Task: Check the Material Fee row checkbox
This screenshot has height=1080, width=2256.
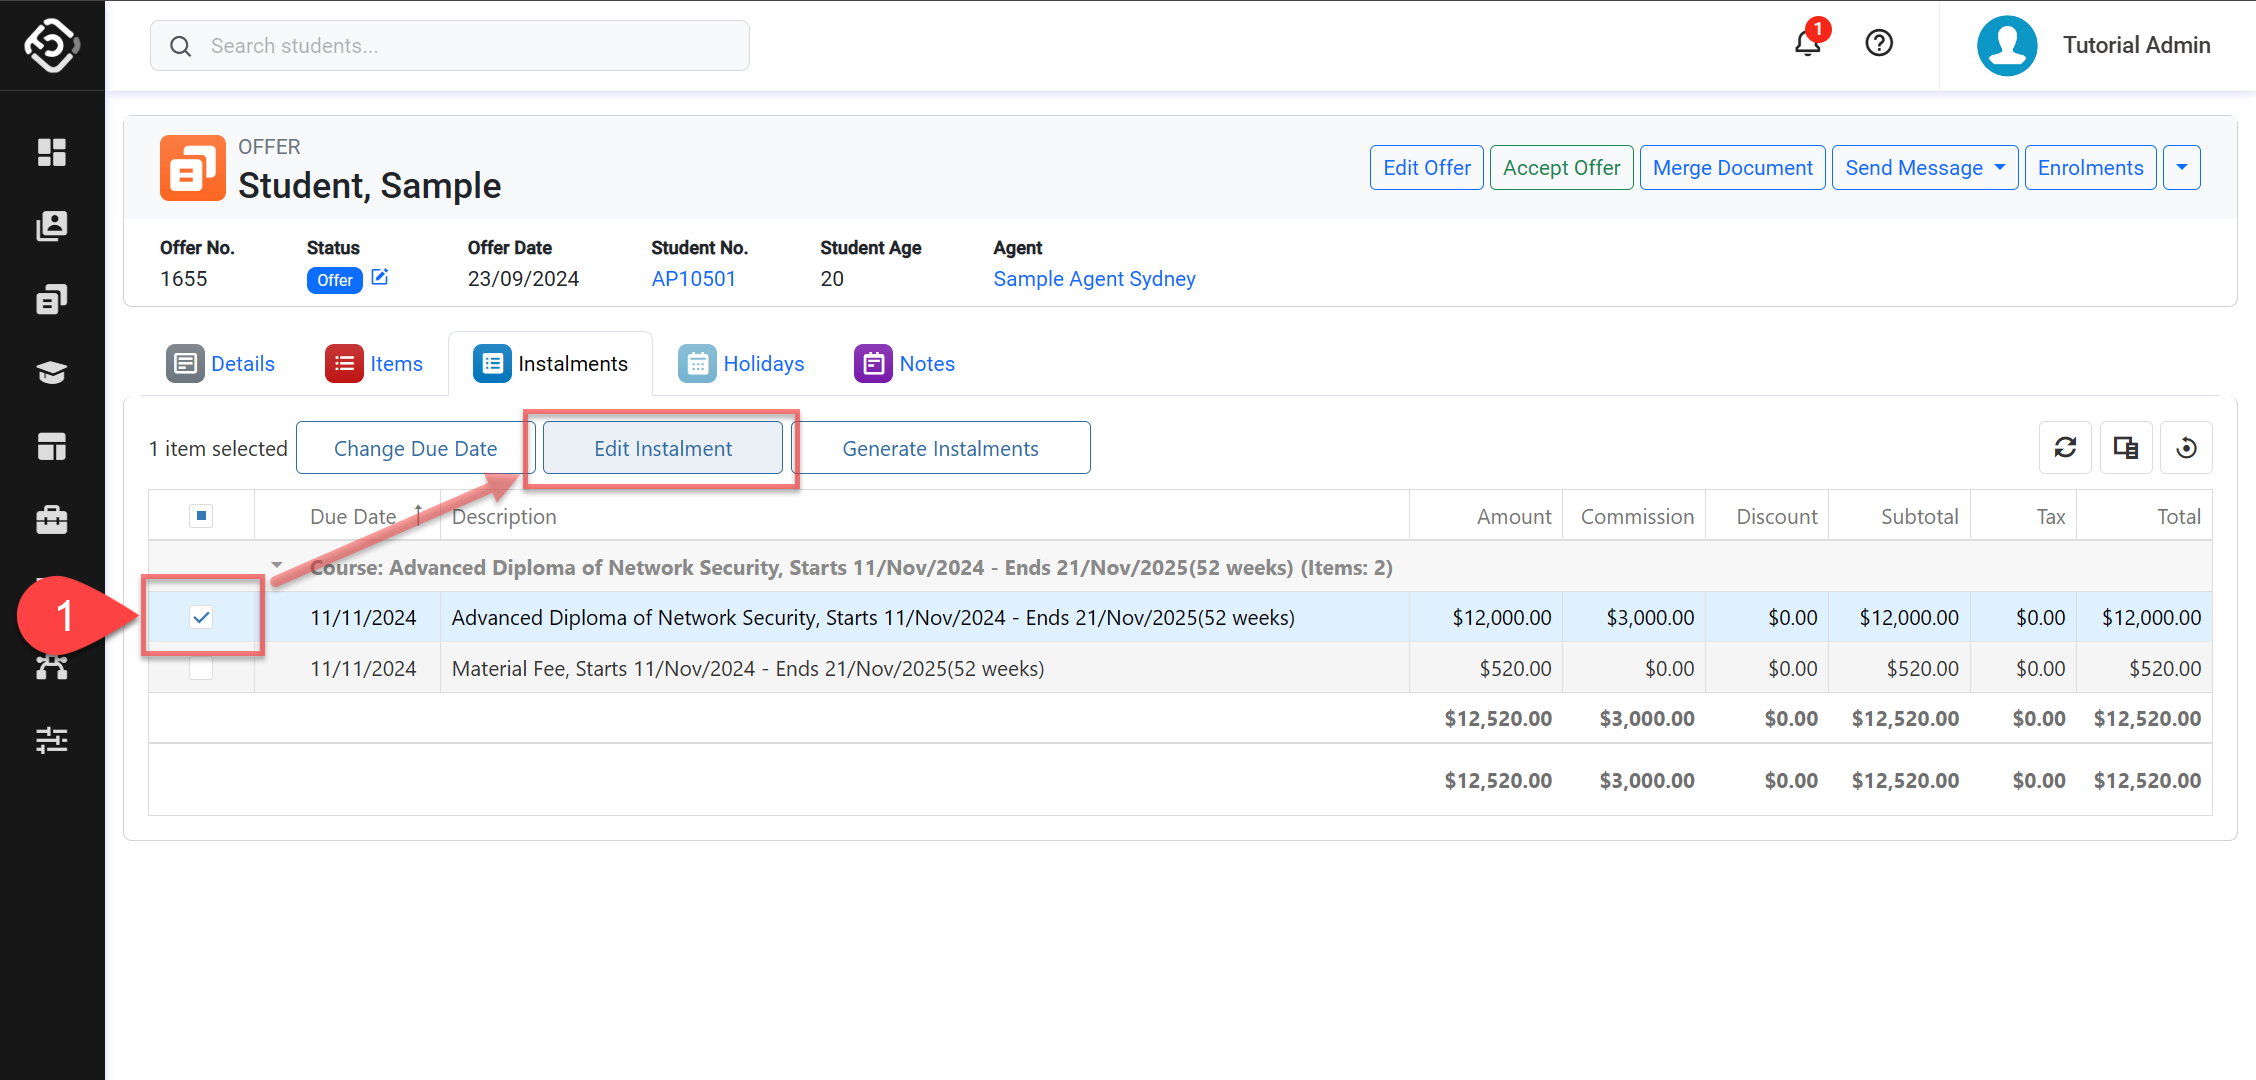Action: [201, 668]
